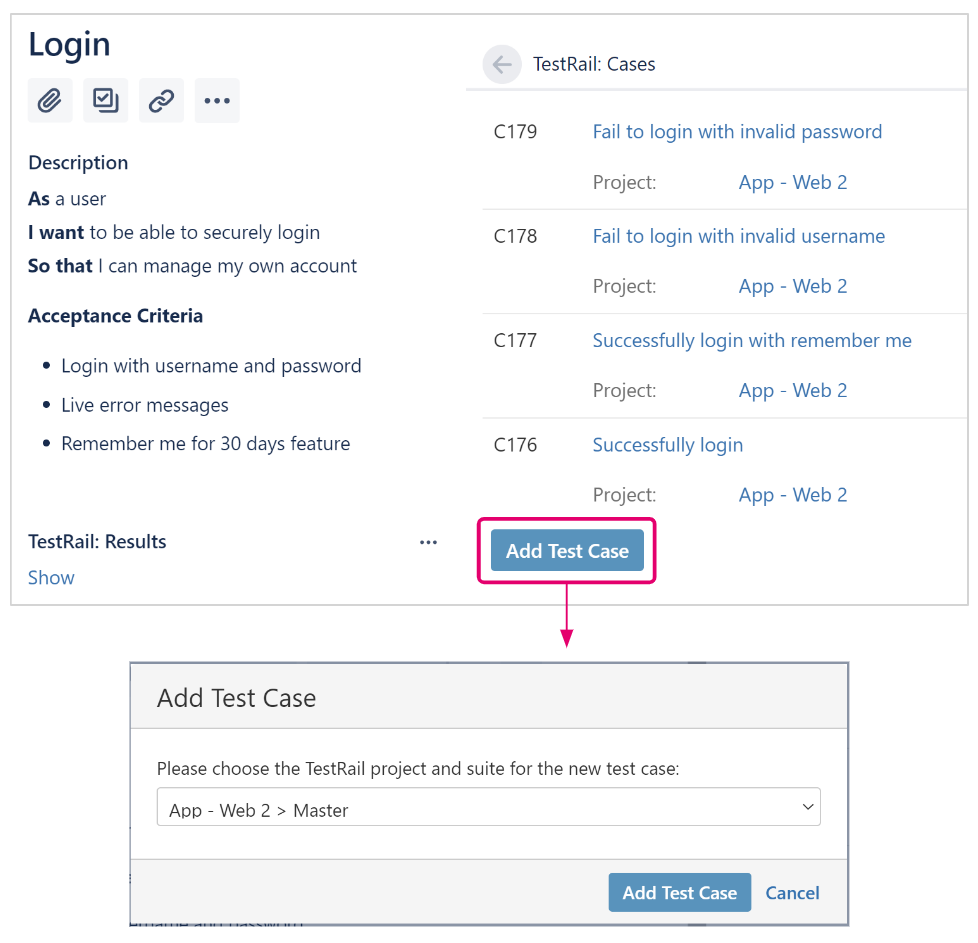Confirm Add Test Case in the dialog
The height and width of the screenshot is (943, 978).
pos(679,892)
